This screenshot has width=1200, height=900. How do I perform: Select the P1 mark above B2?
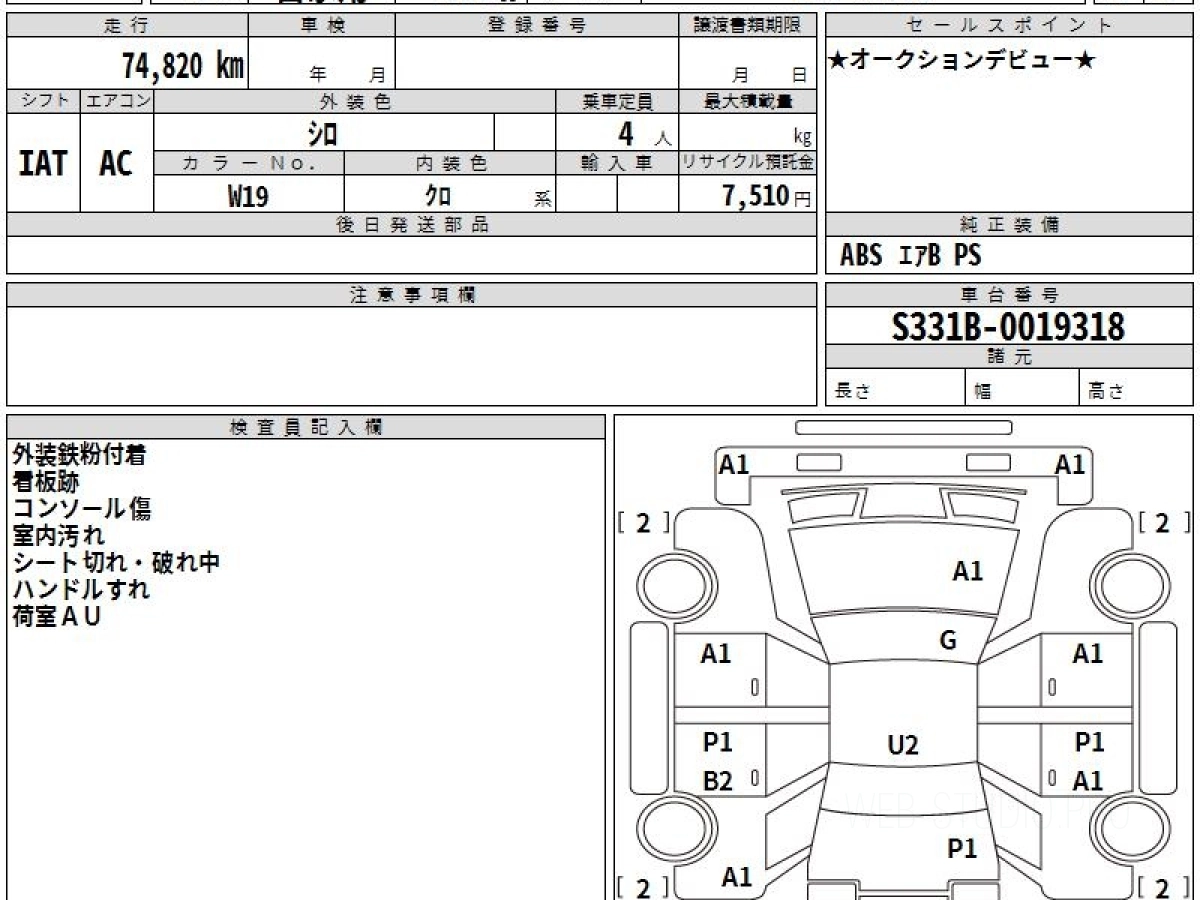[x=717, y=743]
